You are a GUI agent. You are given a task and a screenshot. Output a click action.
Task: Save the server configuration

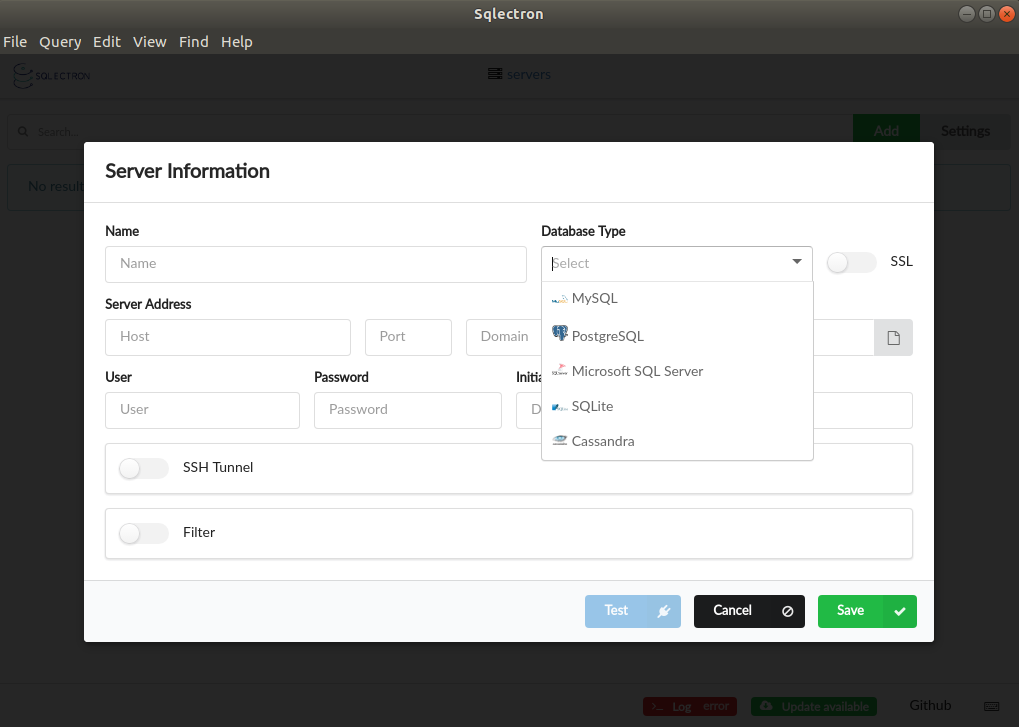pos(867,611)
